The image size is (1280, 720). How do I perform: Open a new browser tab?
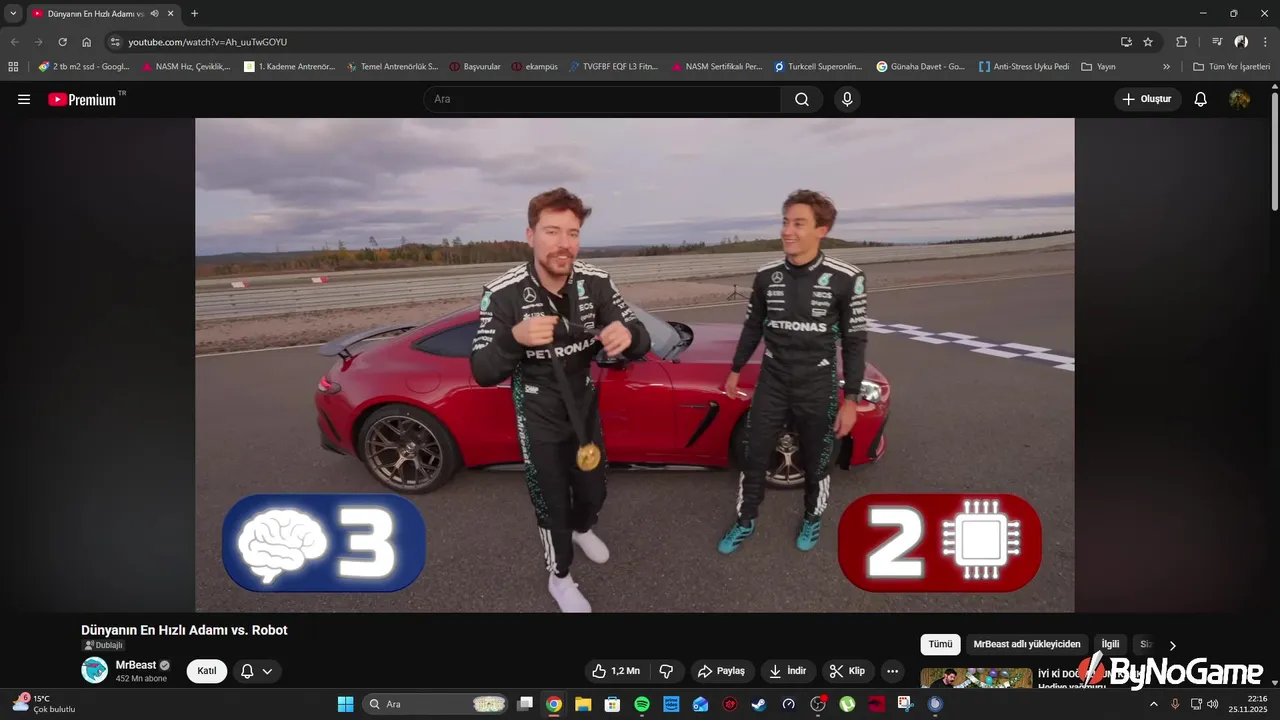tap(194, 13)
